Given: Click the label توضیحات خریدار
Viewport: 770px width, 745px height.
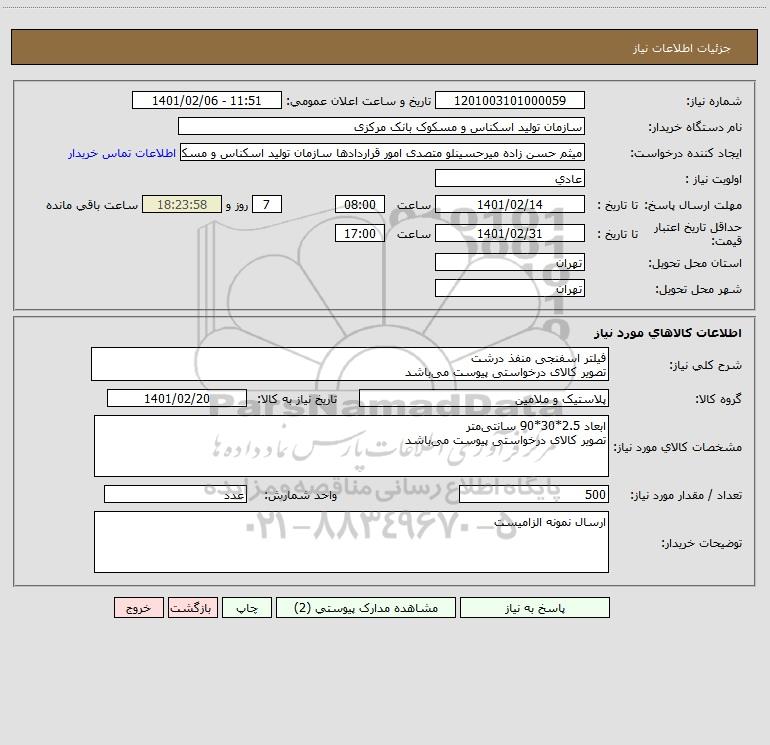Looking at the screenshot, I should pos(701,543).
